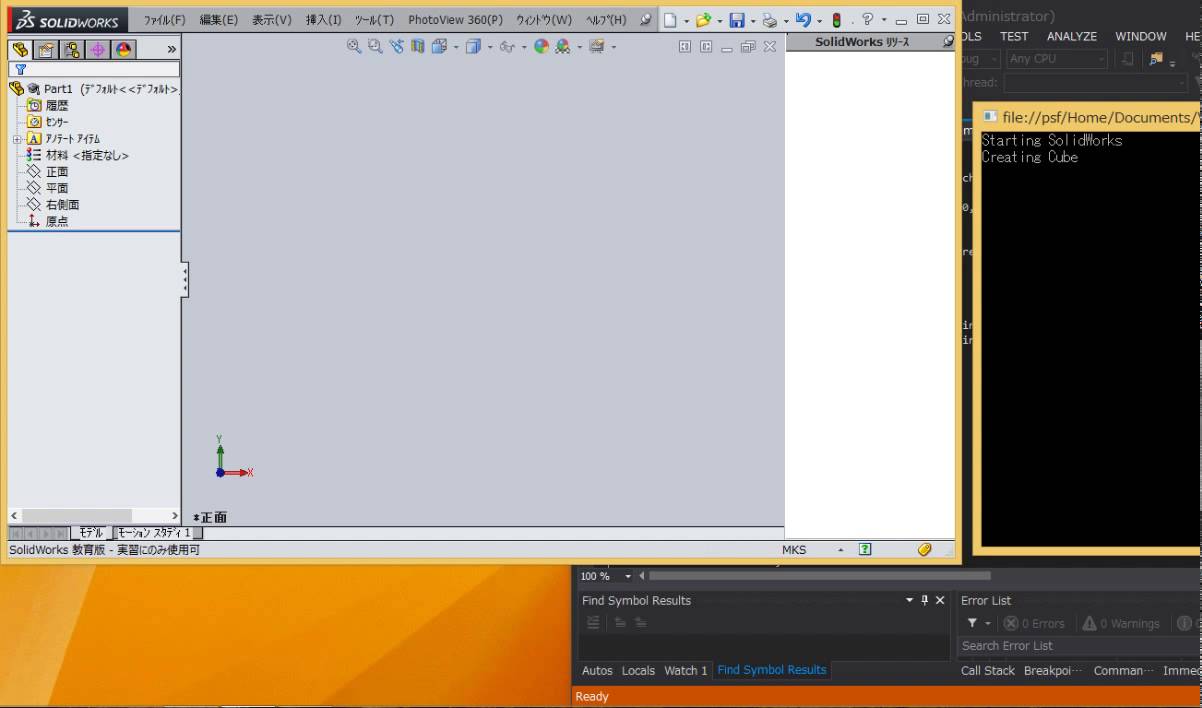Toggle auto-hide pin on Find Symbol Results
1202x708 pixels.
(x=924, y=600)
